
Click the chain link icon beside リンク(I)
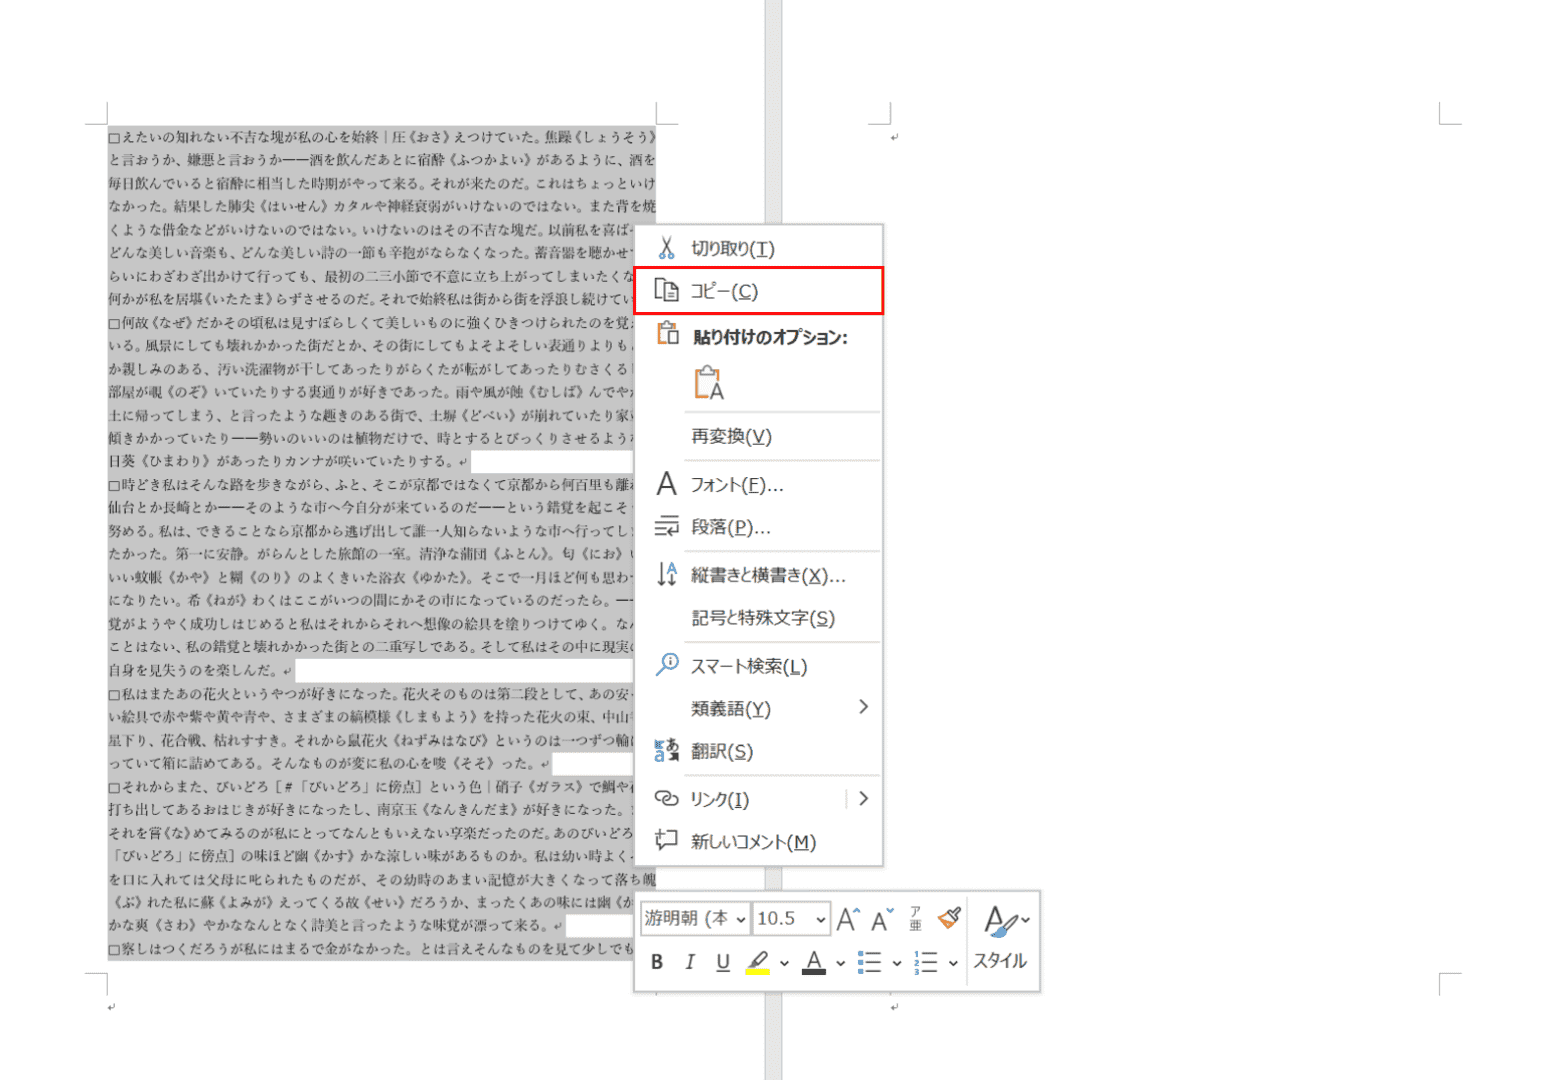(666, 798)
